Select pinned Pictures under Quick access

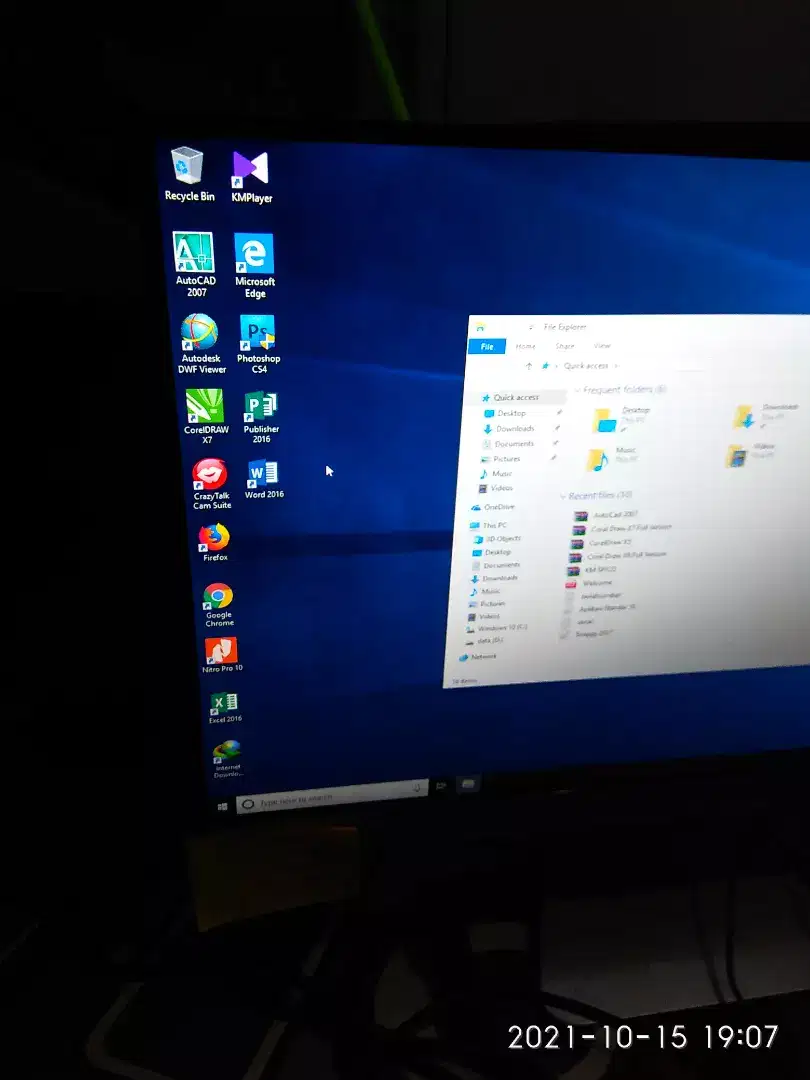click(x=506, y=459)
